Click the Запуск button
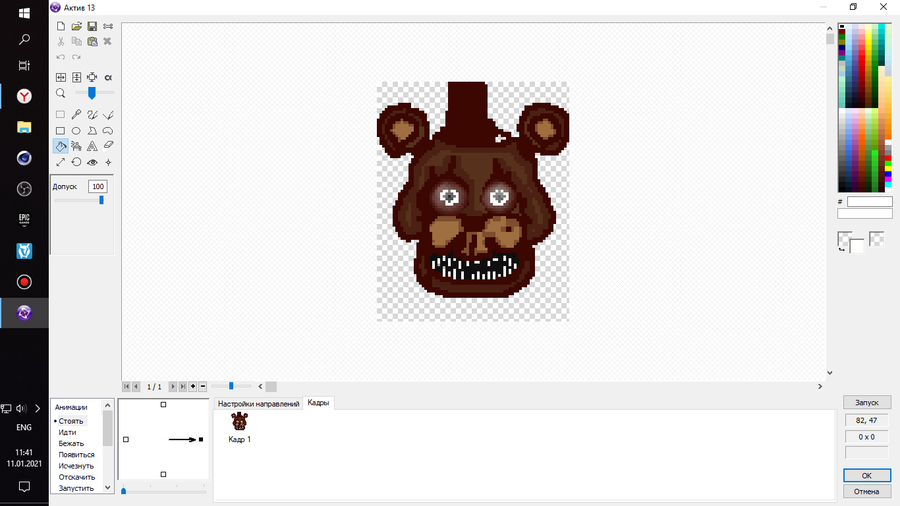The width and height of the screenshot is (900, 506). click(x=867, y=403)
